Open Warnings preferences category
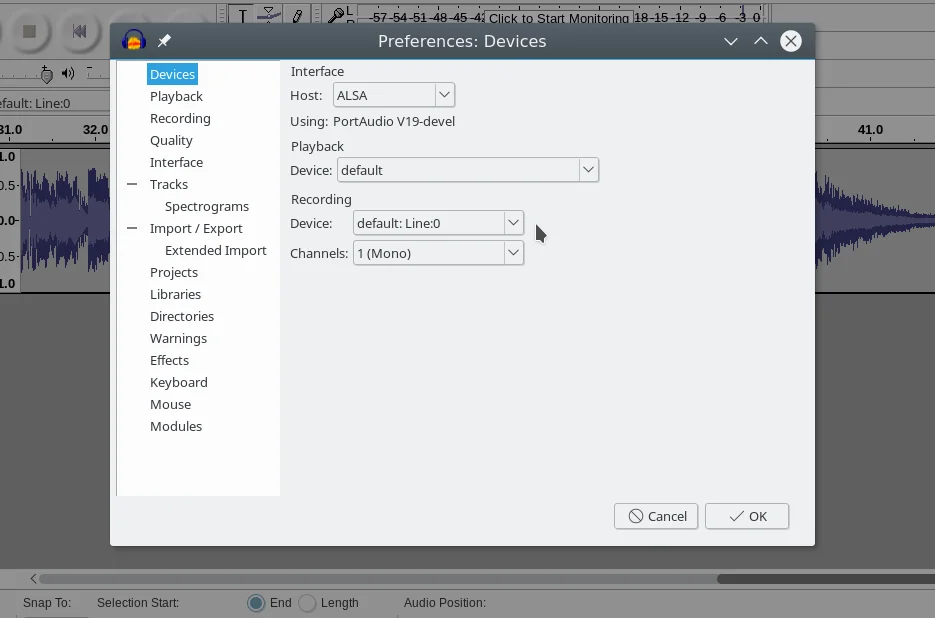The width and height of the screenshot is (935, 618). (178, 339)
